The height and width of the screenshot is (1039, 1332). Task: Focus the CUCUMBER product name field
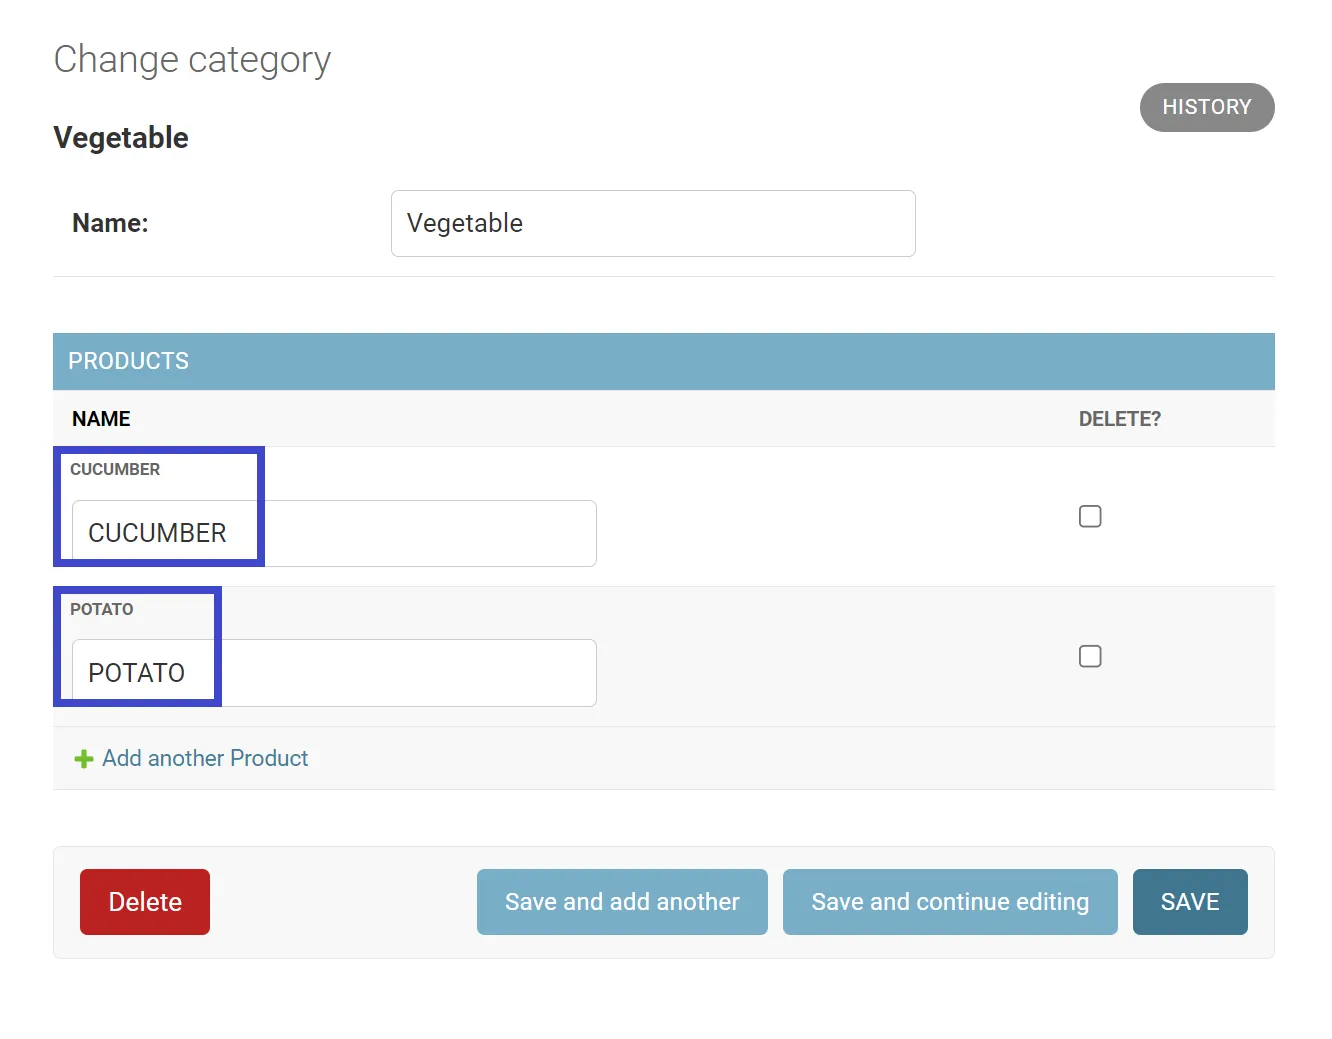pos(334,533)
